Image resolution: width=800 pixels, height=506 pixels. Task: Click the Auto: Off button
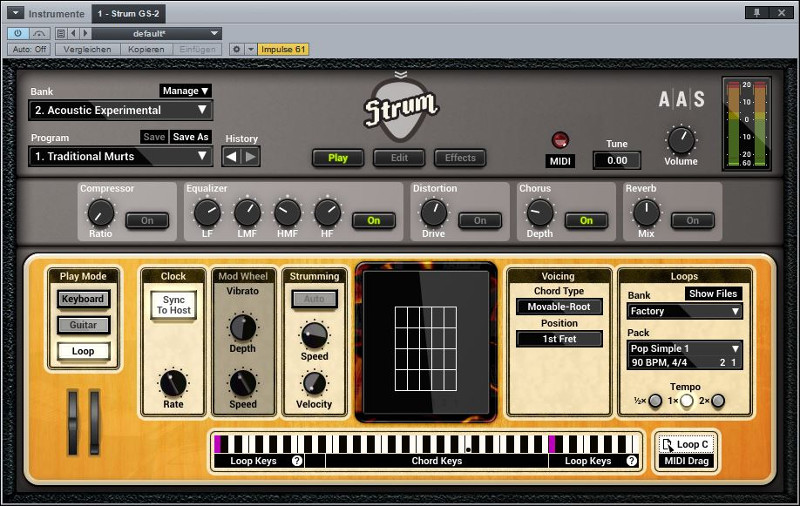point(29,49)
